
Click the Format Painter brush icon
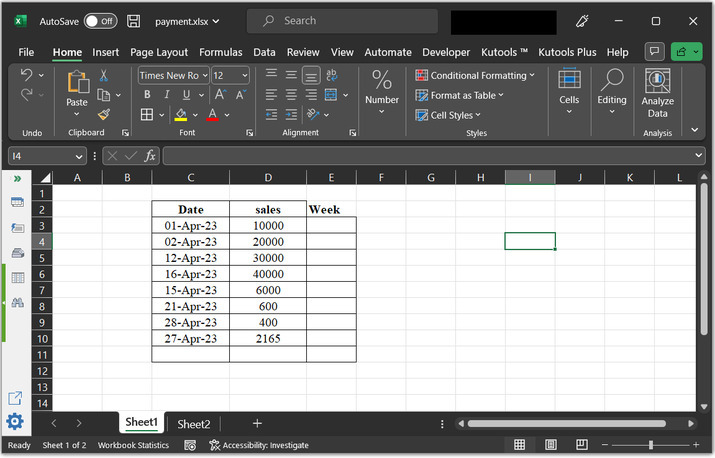click(x=103, y=115)
